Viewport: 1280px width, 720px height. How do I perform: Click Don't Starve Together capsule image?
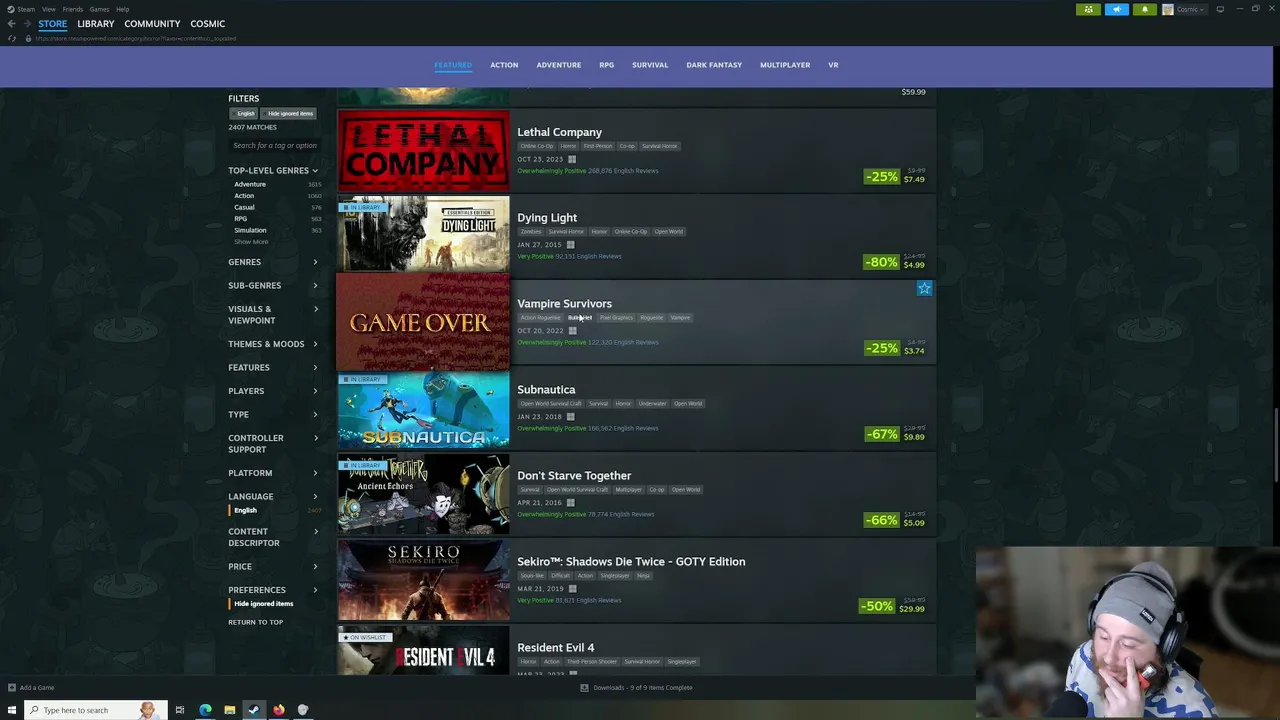[423, 494]
